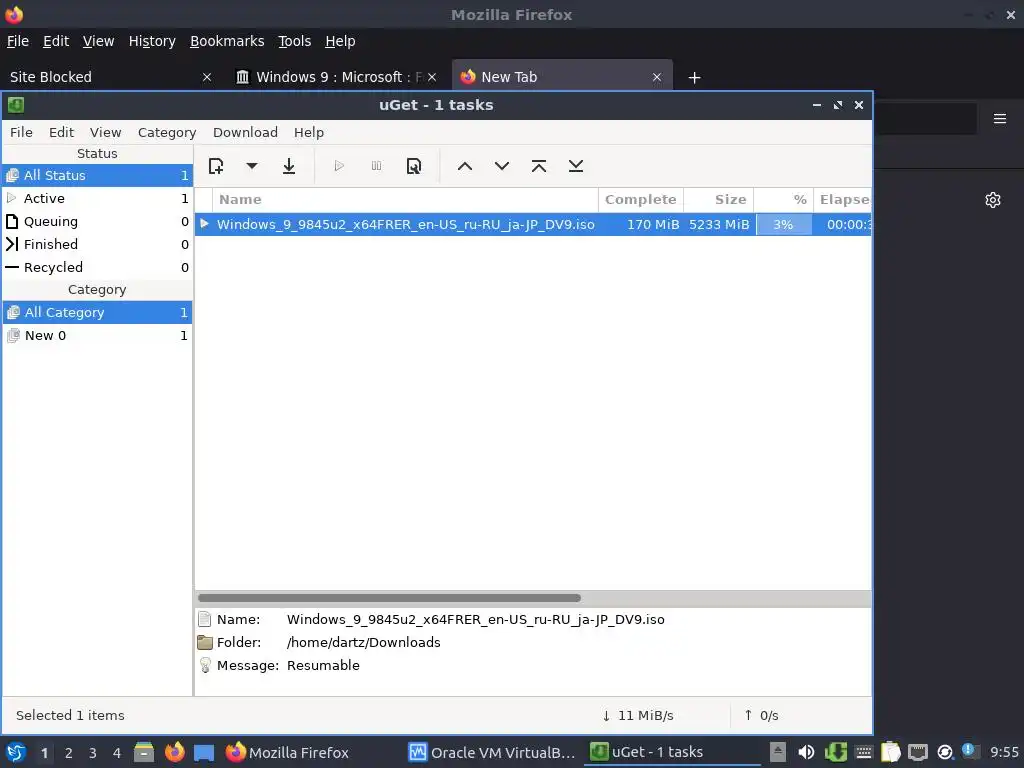Move the download to top of list
Image resolution: width=1024 pixels, height=768 pixels.
coord(539,166)
